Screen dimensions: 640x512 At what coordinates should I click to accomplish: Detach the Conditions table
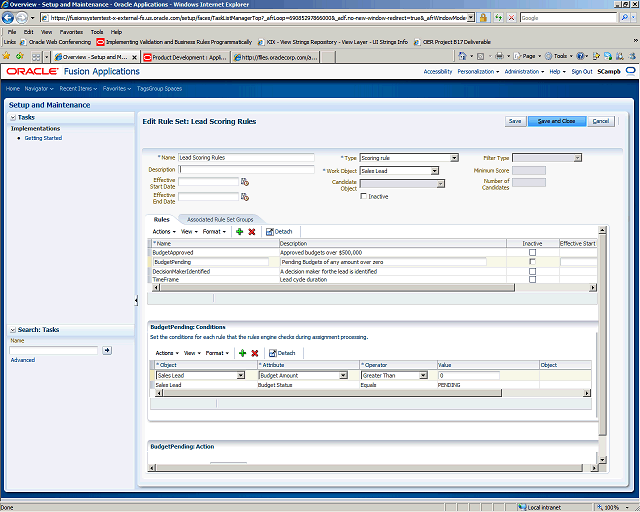point(282,353)
